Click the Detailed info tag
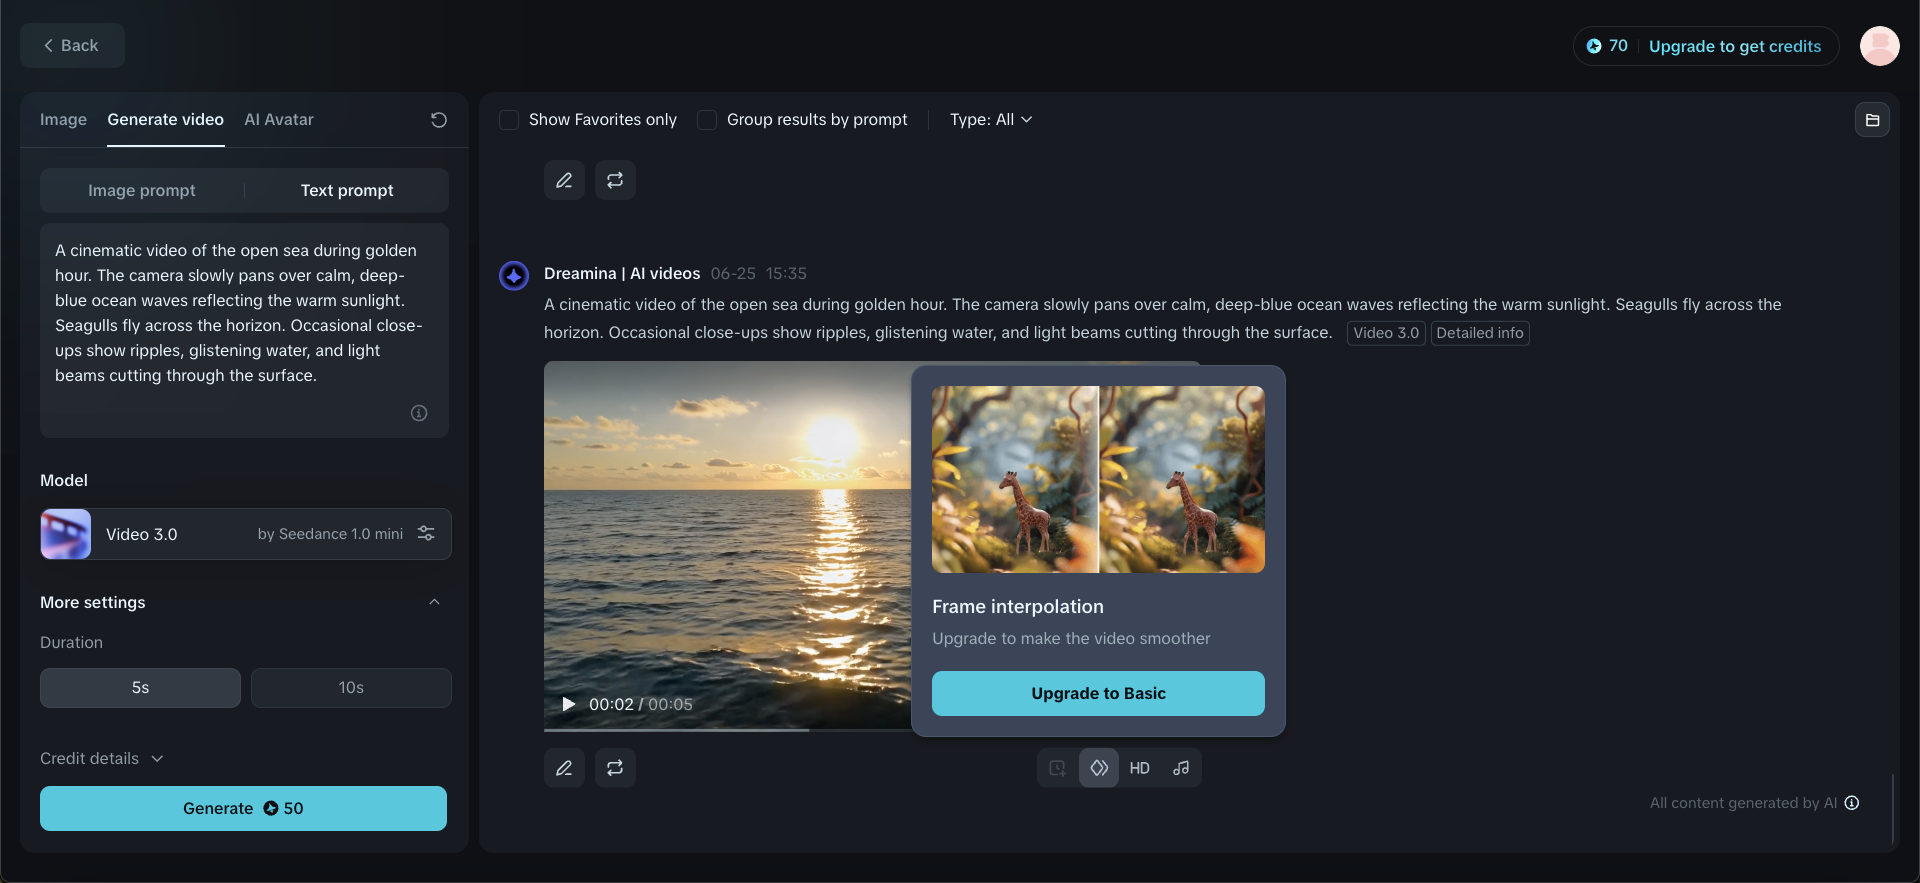The image size is (1920, 883). point(1480,333)
